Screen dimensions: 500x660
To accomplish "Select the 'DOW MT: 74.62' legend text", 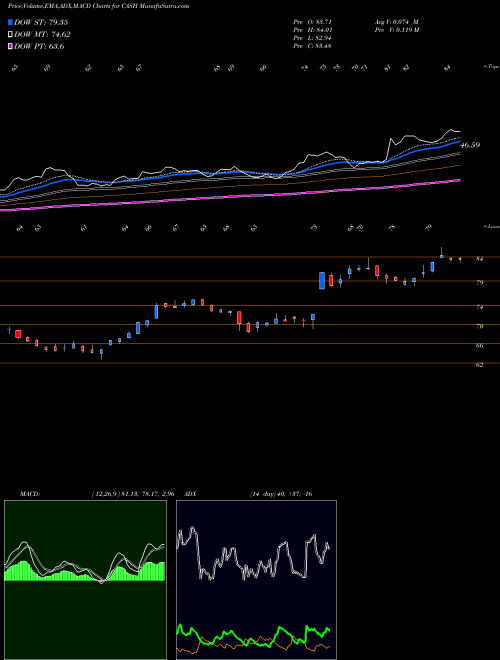I will coord(42,35).
